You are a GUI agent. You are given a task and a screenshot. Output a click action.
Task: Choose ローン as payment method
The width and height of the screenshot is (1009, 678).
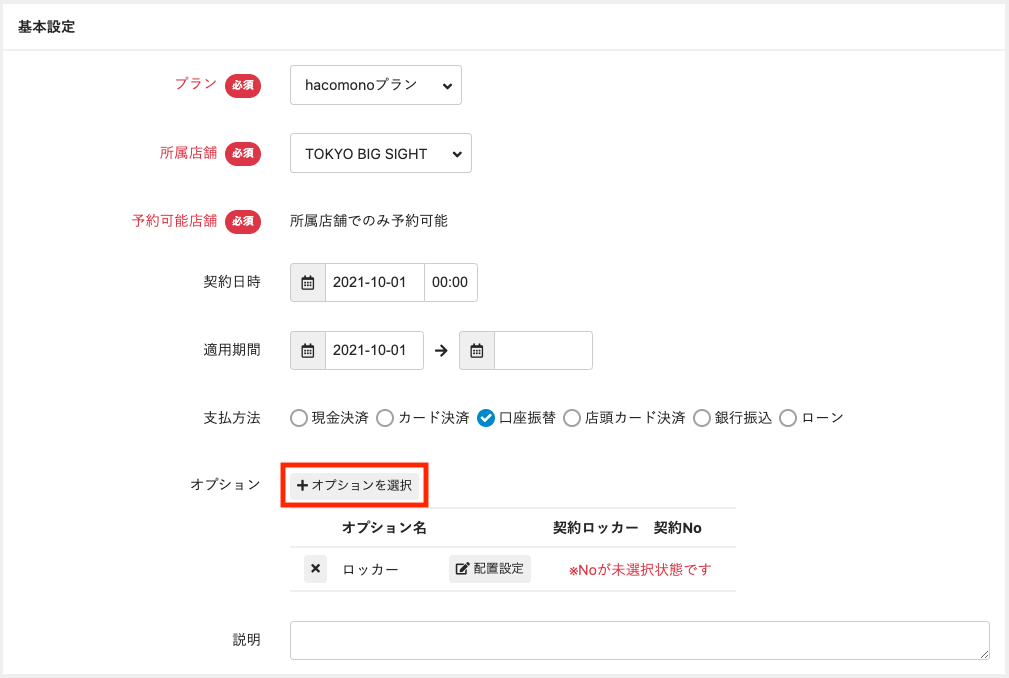[x=788, y=418]
